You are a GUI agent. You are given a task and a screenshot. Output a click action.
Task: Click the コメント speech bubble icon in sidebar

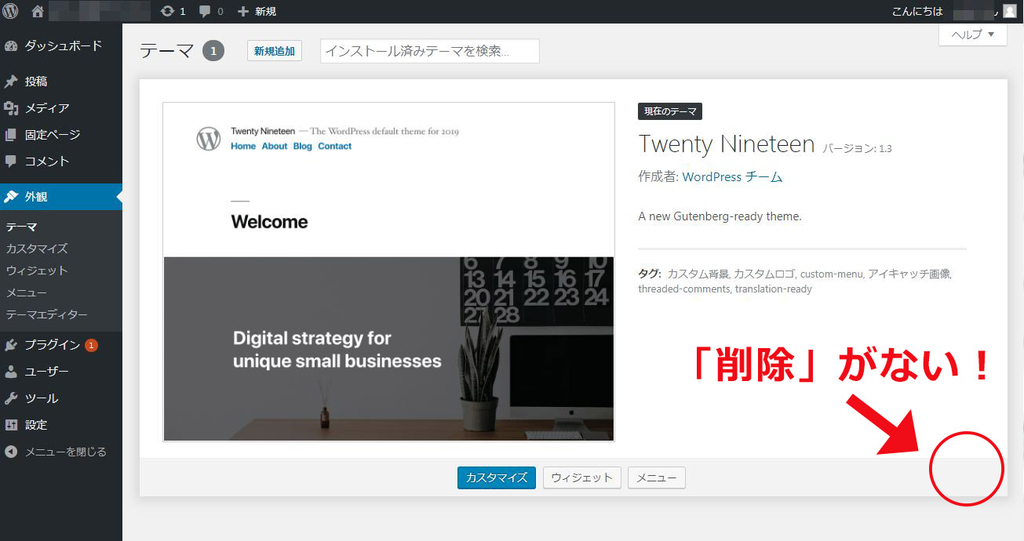tap(10, 161)
